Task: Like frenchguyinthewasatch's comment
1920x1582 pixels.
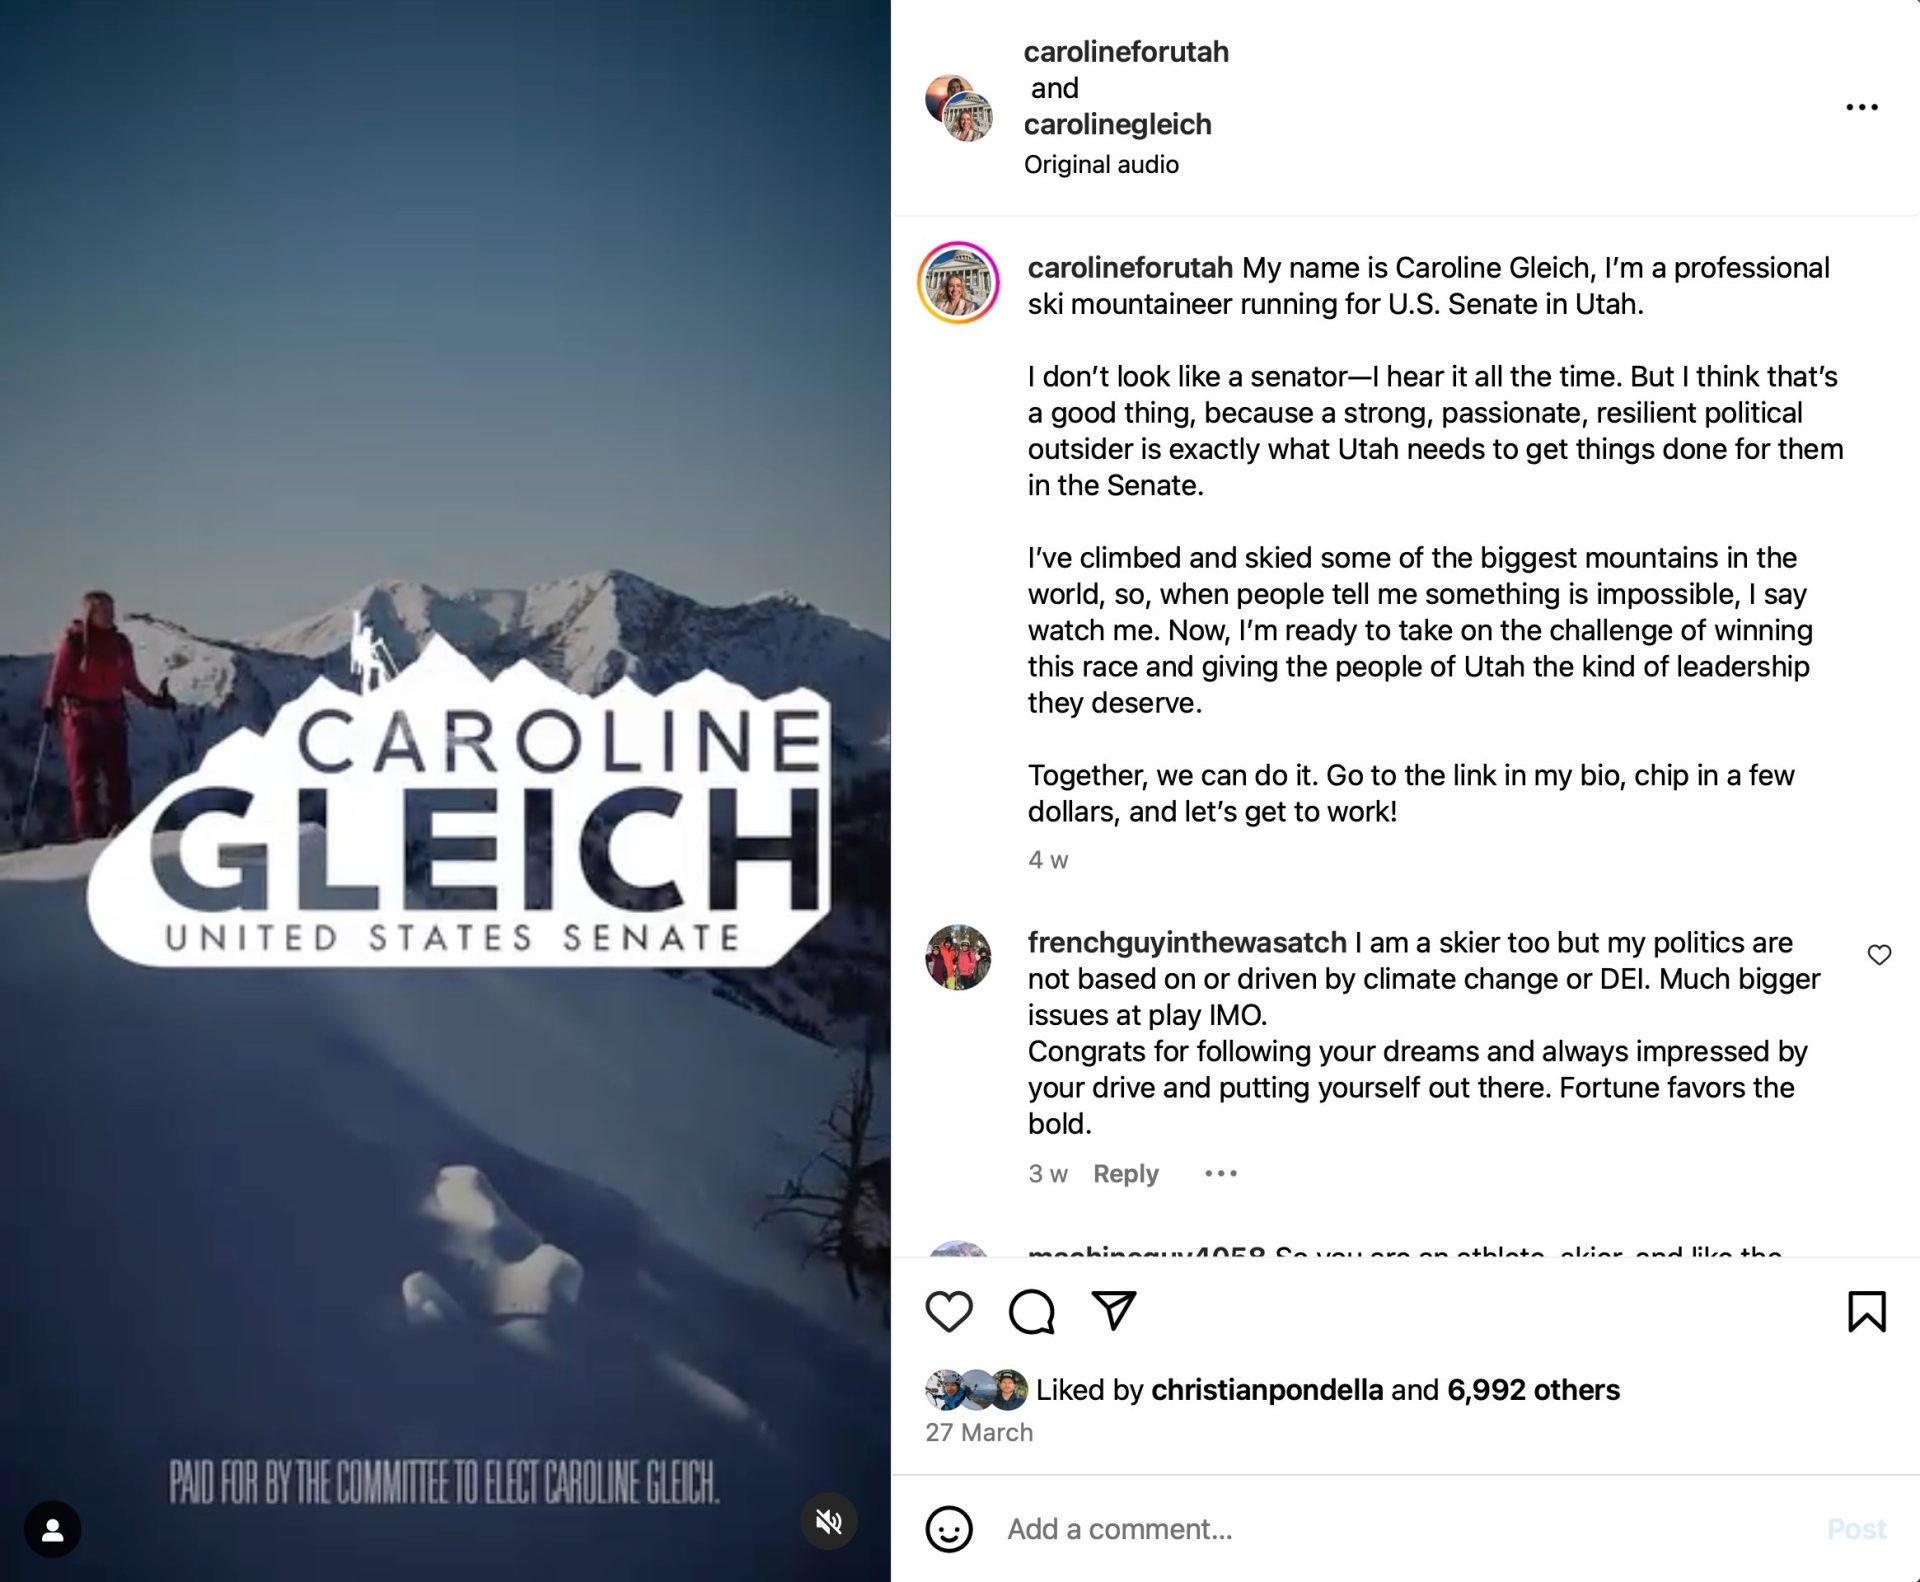Action: 1879,955
